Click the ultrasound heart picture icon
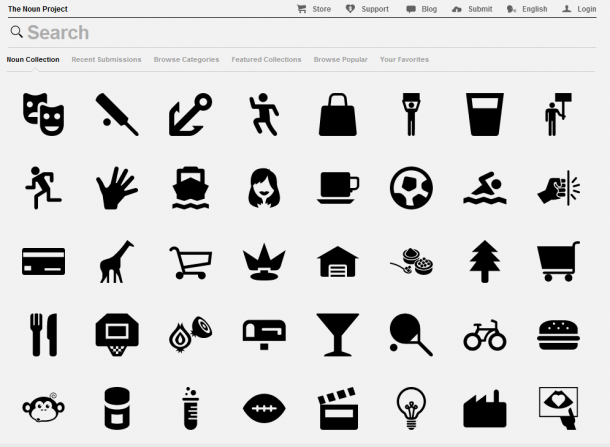Viewport: 610px width, 447px height. [558, 408]
